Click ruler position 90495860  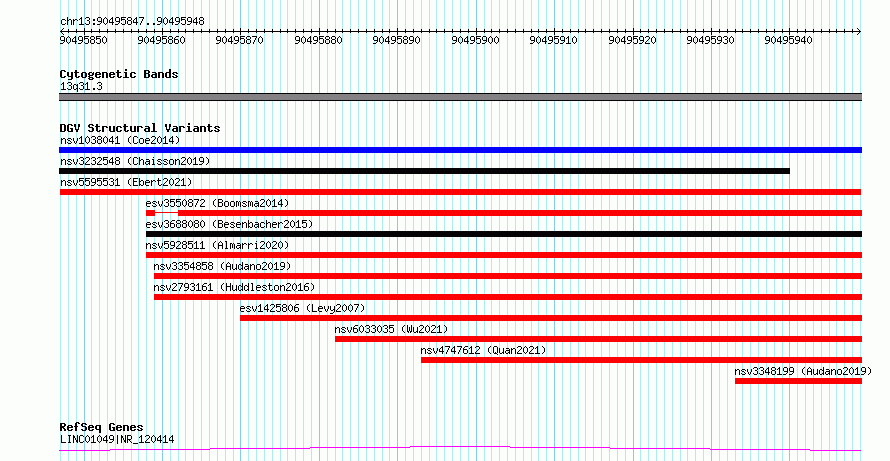pos(162,40)
